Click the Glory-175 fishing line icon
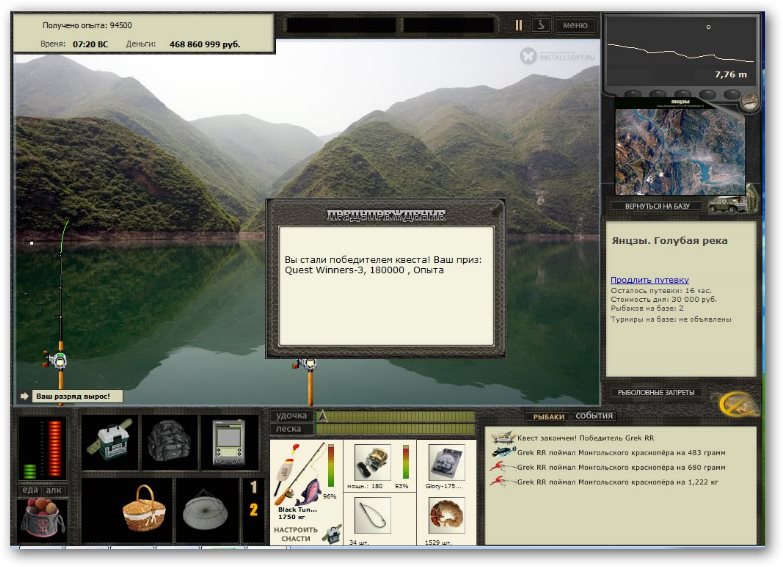Screen dimensions: 783x567 click(446, 463)
